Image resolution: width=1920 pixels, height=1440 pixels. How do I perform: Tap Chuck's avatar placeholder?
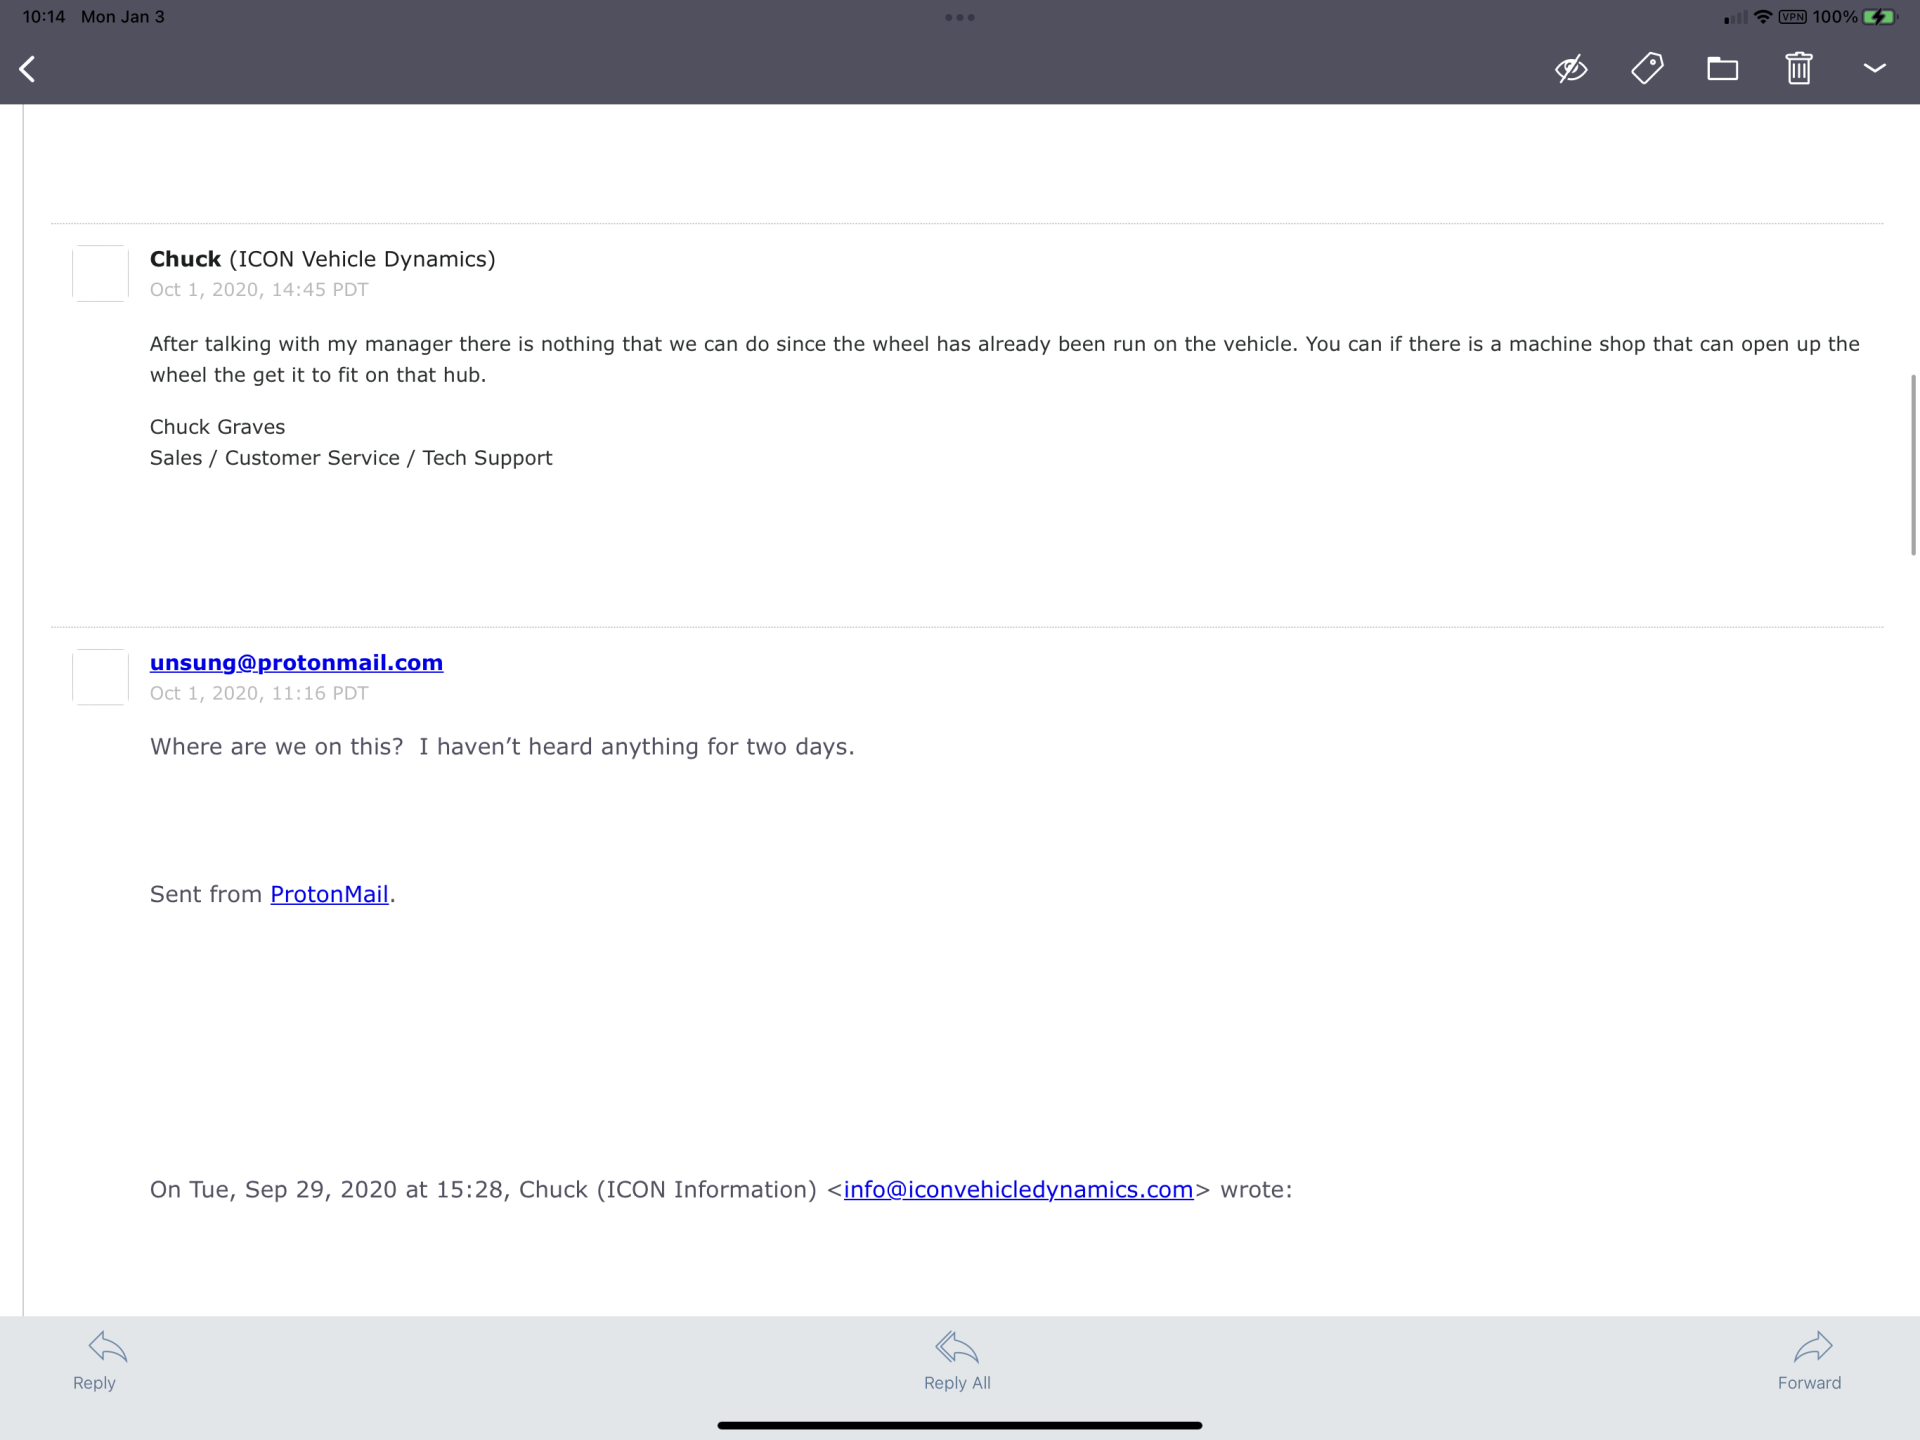100,273
